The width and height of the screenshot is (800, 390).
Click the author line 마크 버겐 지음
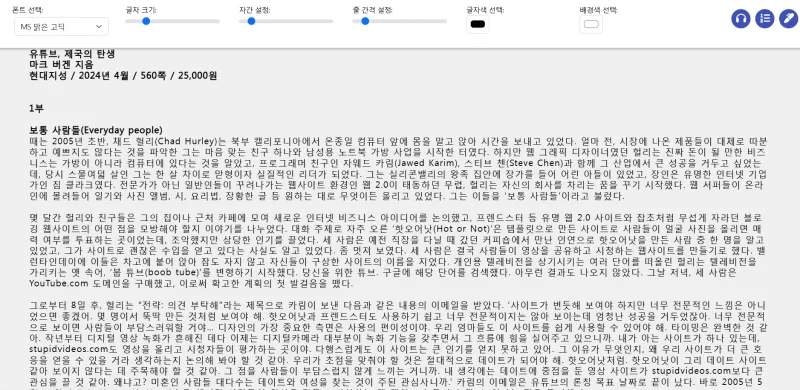point(61,65)
